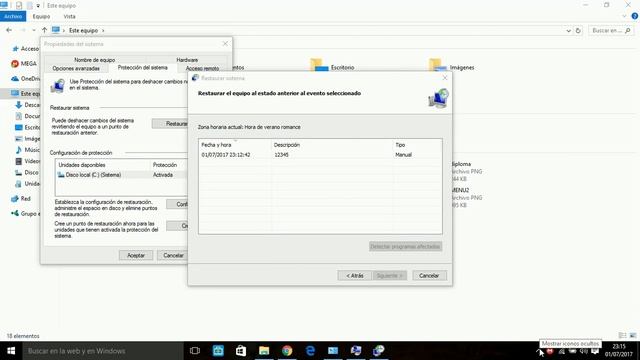Close the Propiedades del sistema dialog

tap(225, 44)
